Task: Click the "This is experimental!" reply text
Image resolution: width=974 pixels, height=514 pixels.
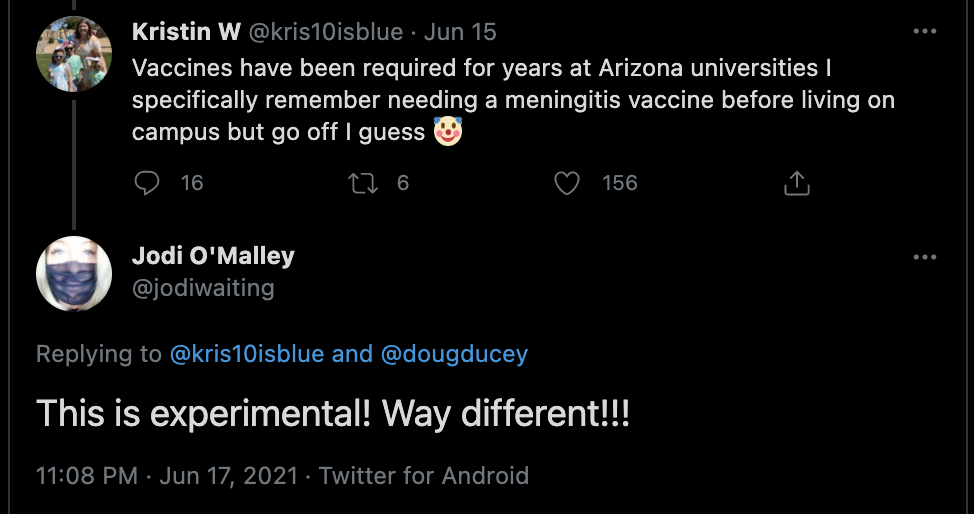Action: [x=333, y=413]
